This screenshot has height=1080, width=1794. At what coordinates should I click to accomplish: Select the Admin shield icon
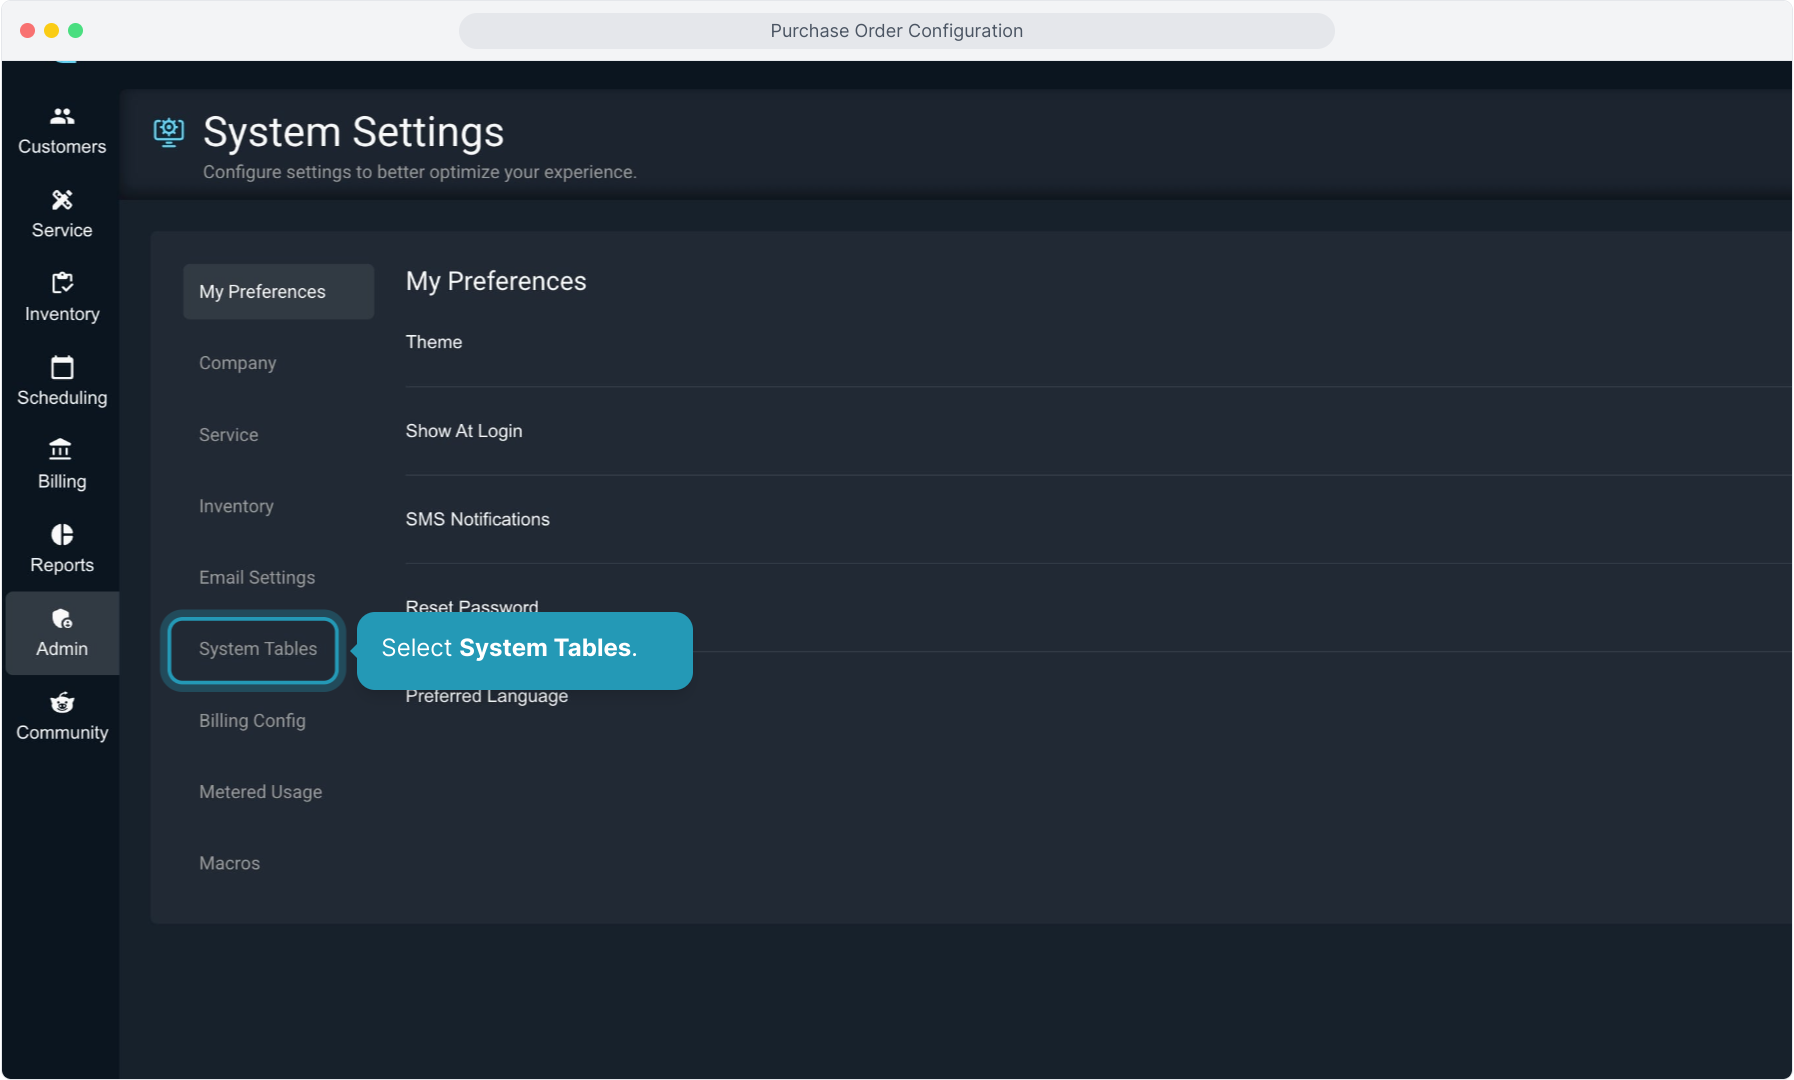(62, 619)
